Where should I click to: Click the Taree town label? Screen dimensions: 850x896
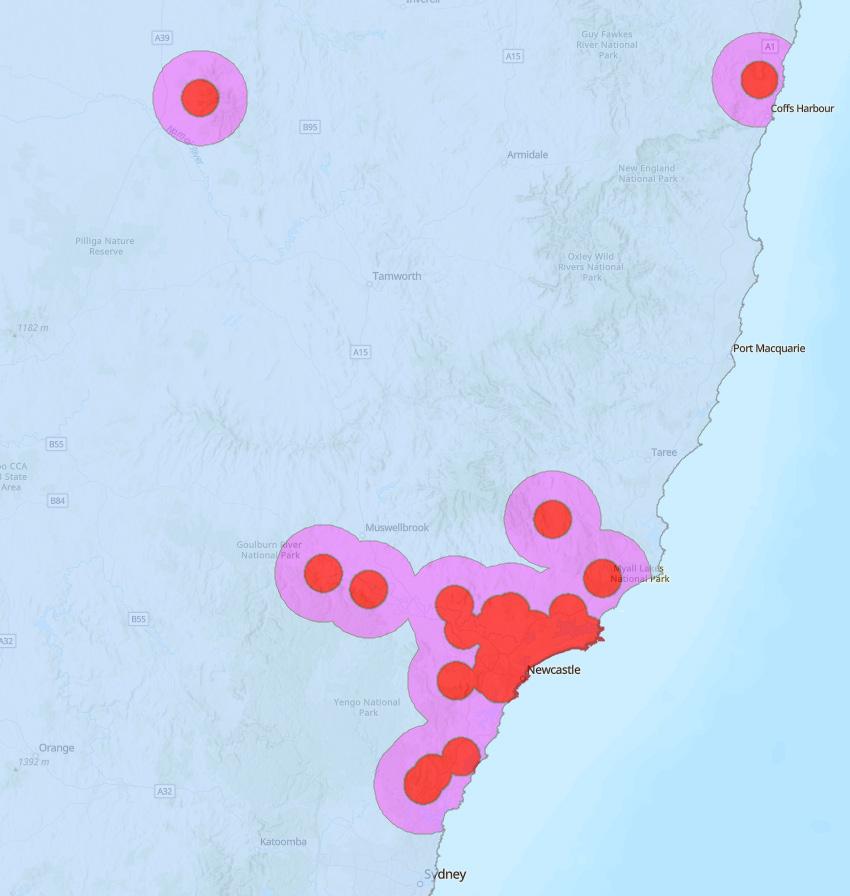664,452
